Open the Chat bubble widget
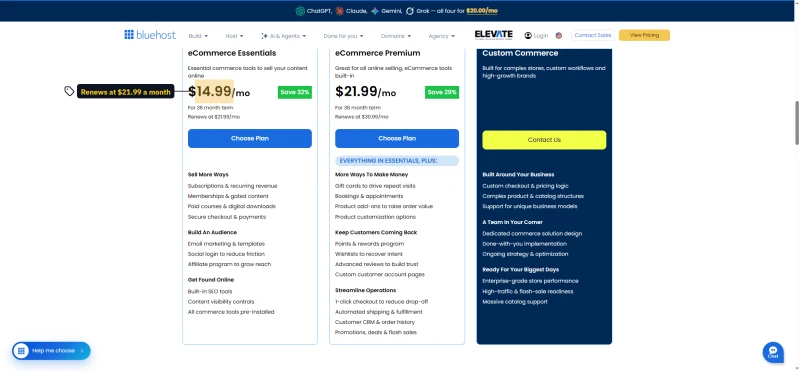 pyautogui.click(x=773, y=352)
